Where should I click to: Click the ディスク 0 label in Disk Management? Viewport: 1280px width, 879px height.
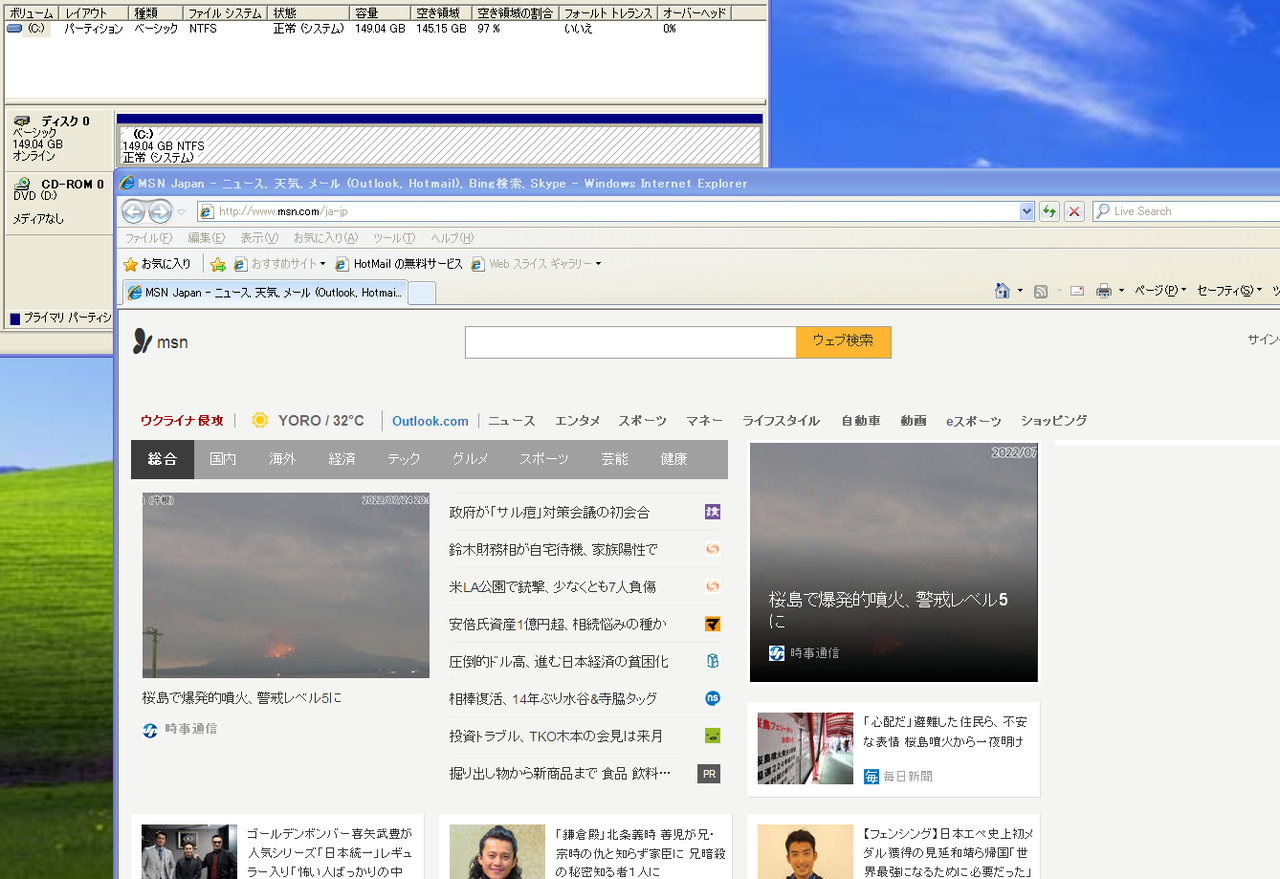[66, 121]
